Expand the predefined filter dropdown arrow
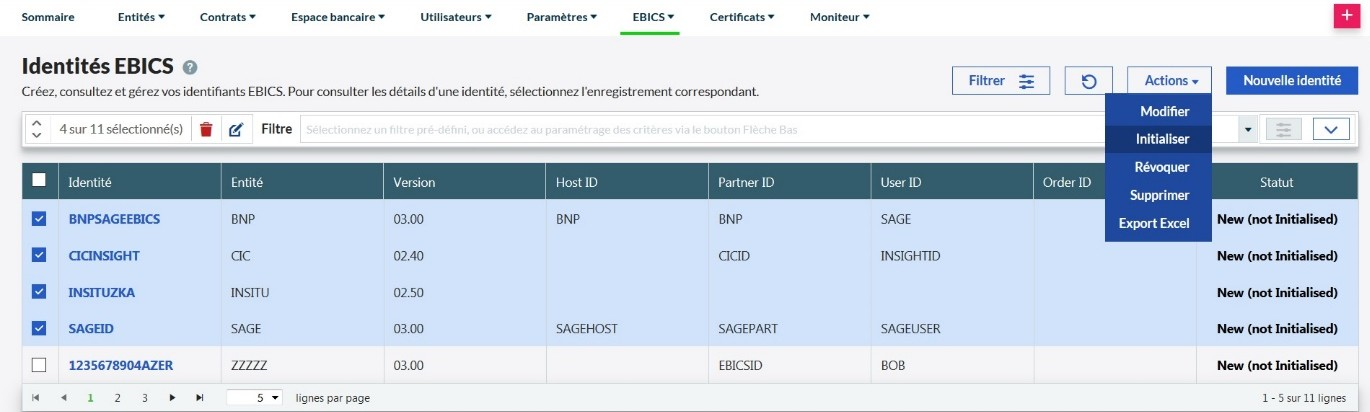Viewport: 1370px width, 412px height. point(1247,129)
